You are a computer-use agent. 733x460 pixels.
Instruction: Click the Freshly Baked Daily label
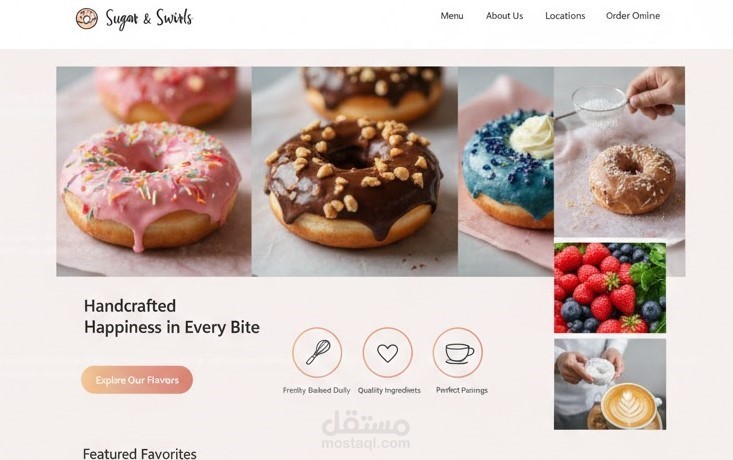point(316,390)
